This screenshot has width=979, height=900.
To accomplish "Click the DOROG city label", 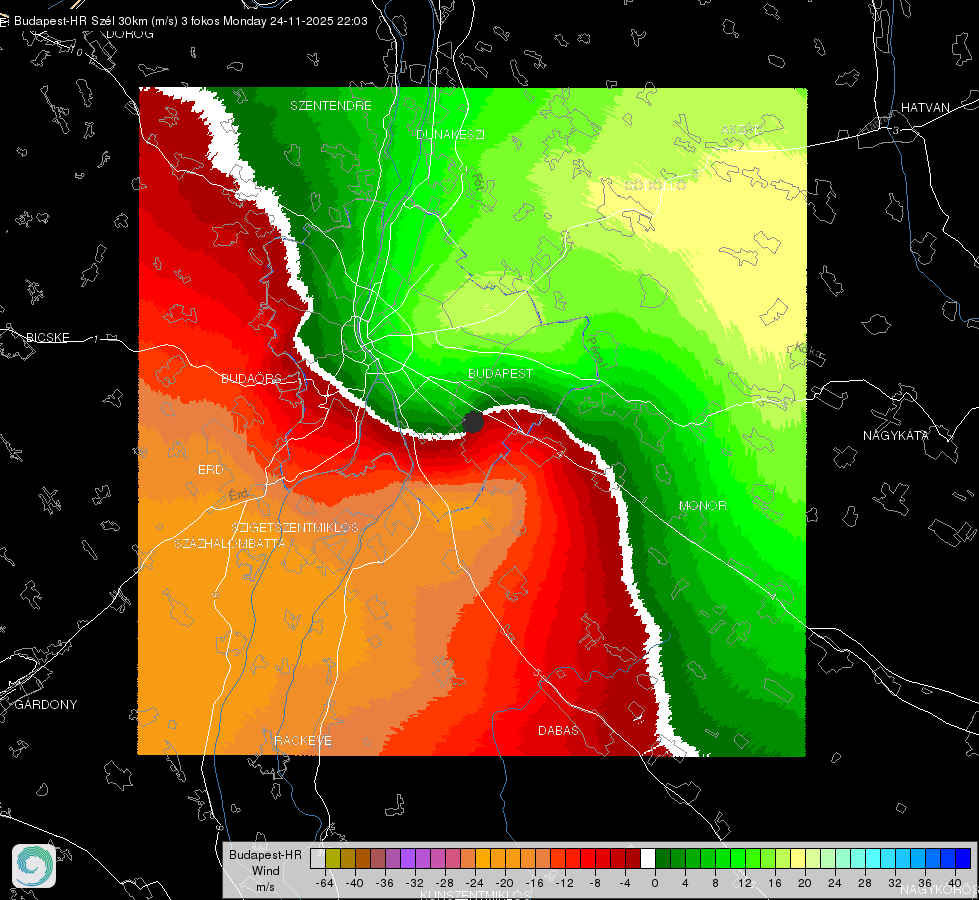I will pos(130,34).
